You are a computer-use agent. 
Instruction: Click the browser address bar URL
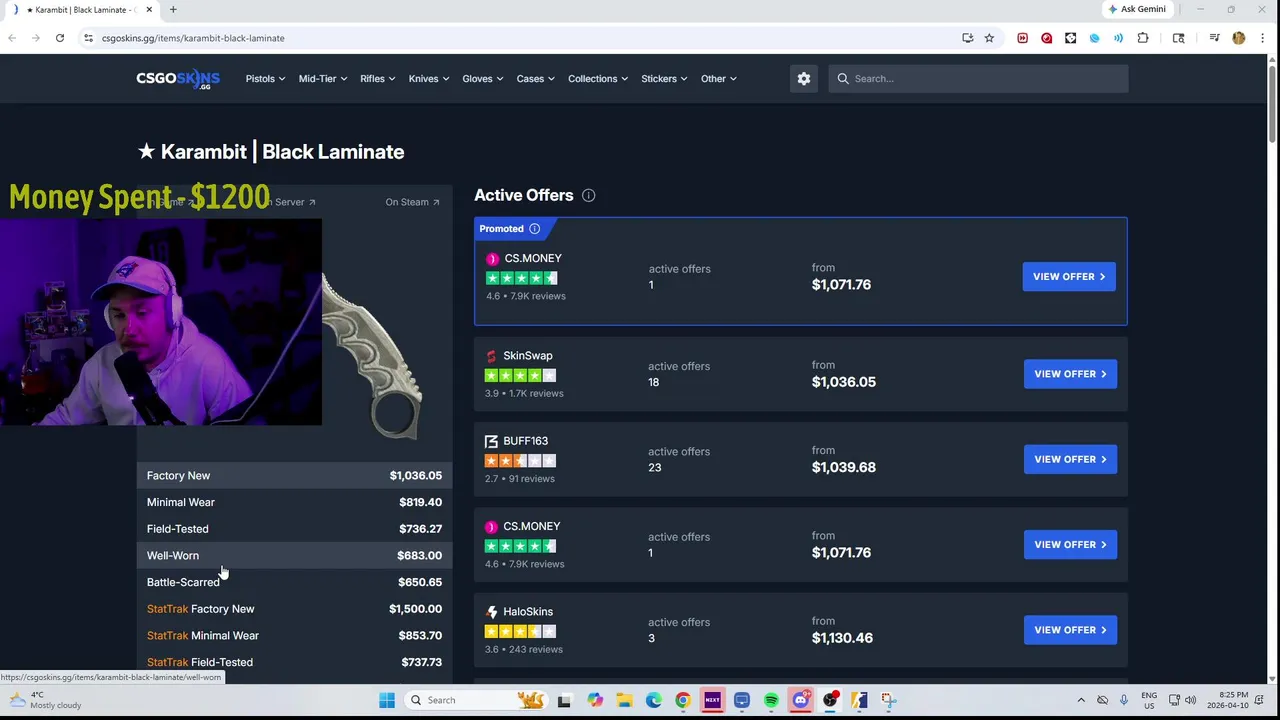[193, 38]
